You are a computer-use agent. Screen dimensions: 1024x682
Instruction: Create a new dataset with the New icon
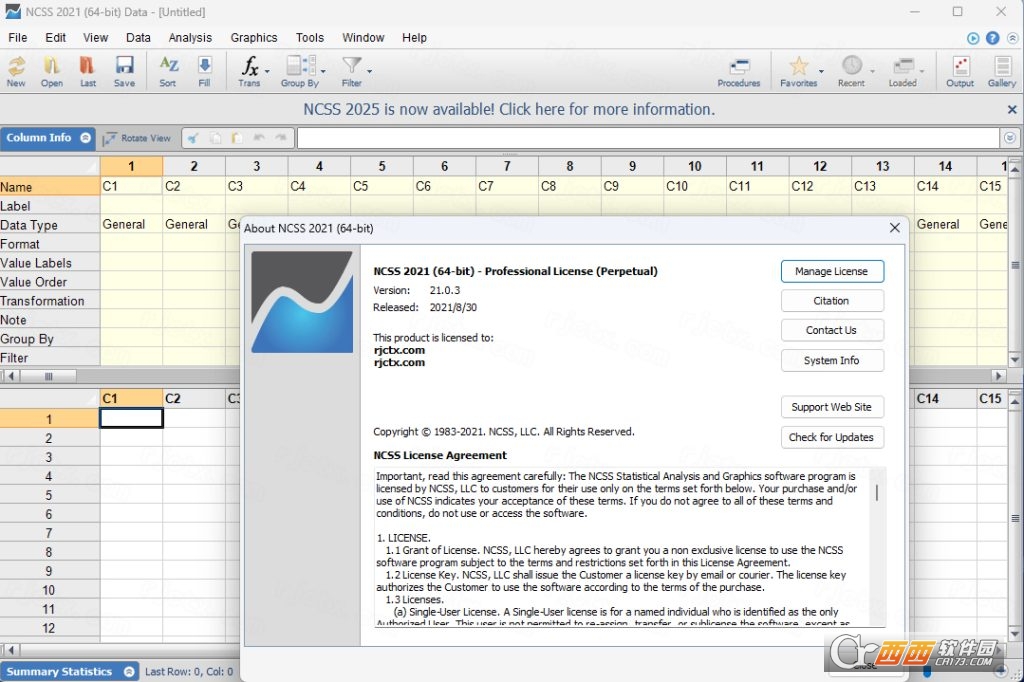16,71
